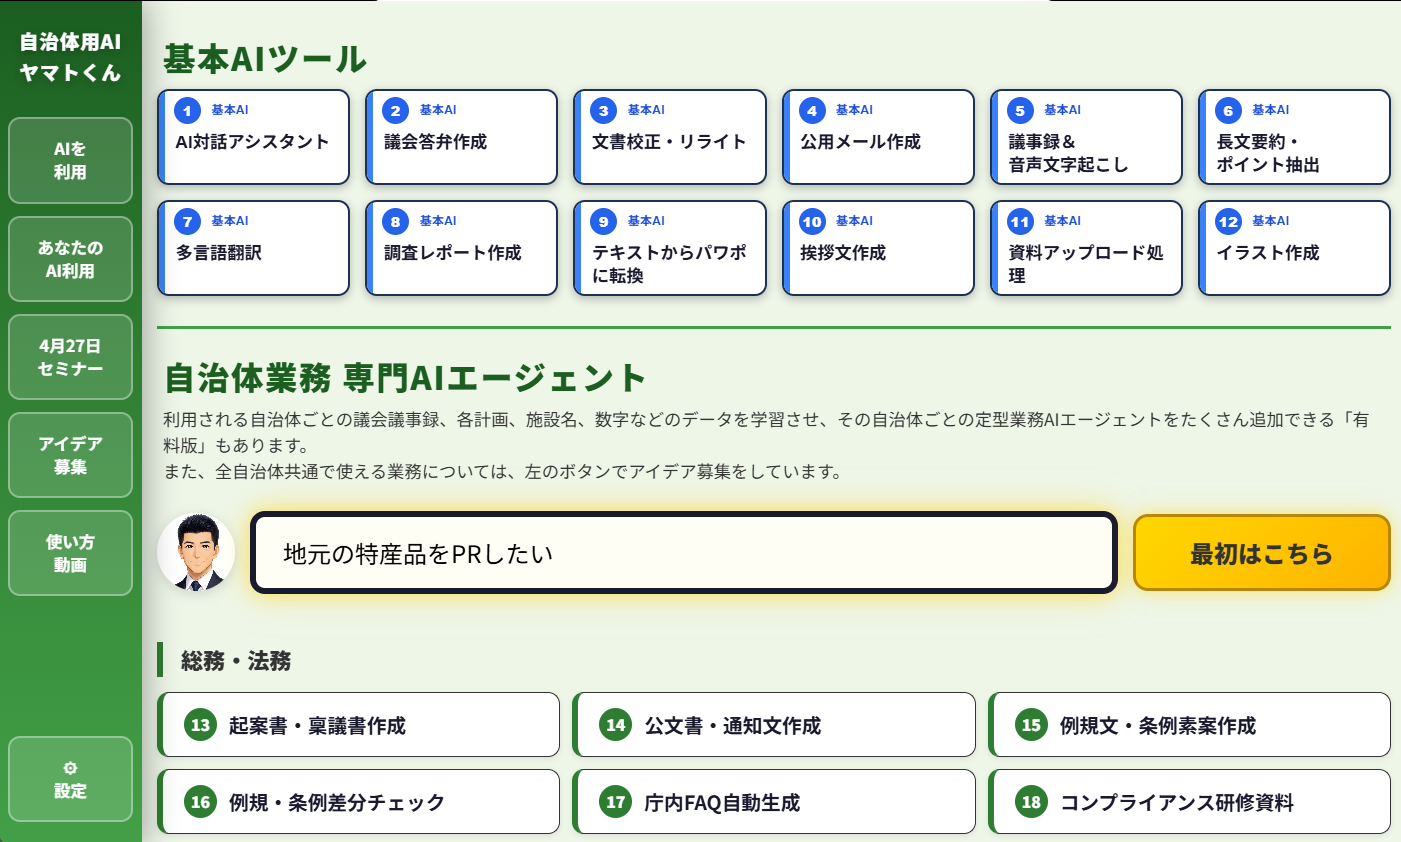Select アイデア募集 in the sidebar

(x=70, y=455)
